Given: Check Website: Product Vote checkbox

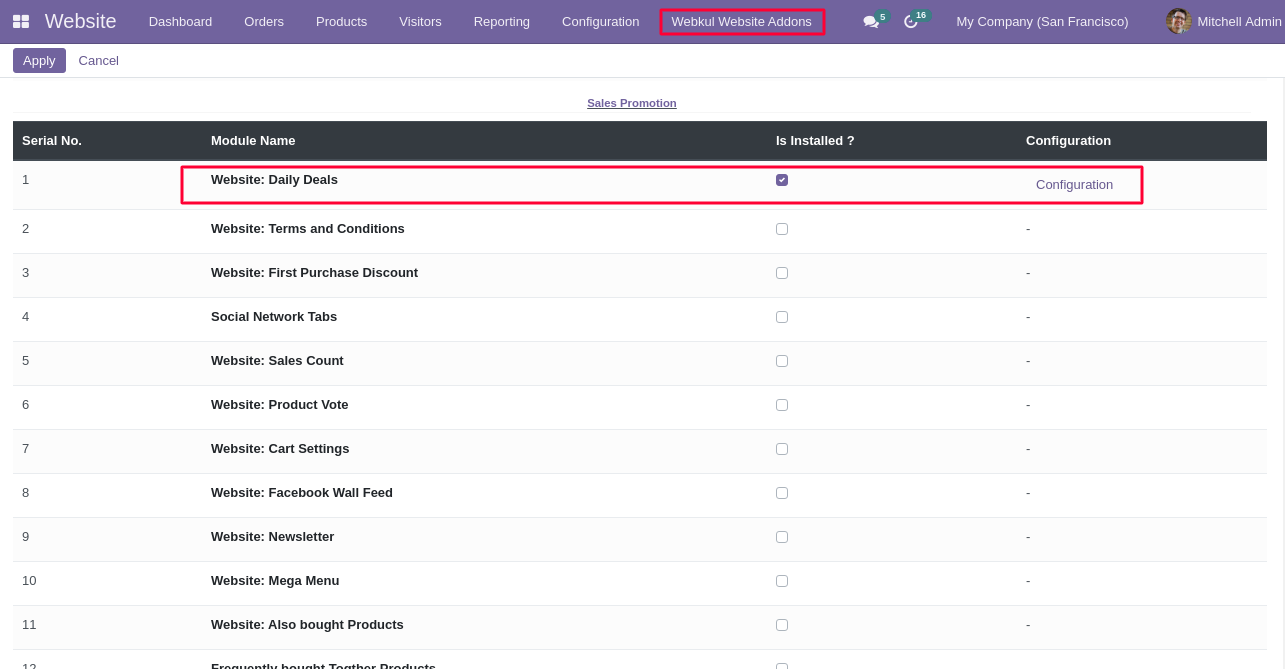Looking at the screenshot, I should 782,405.
